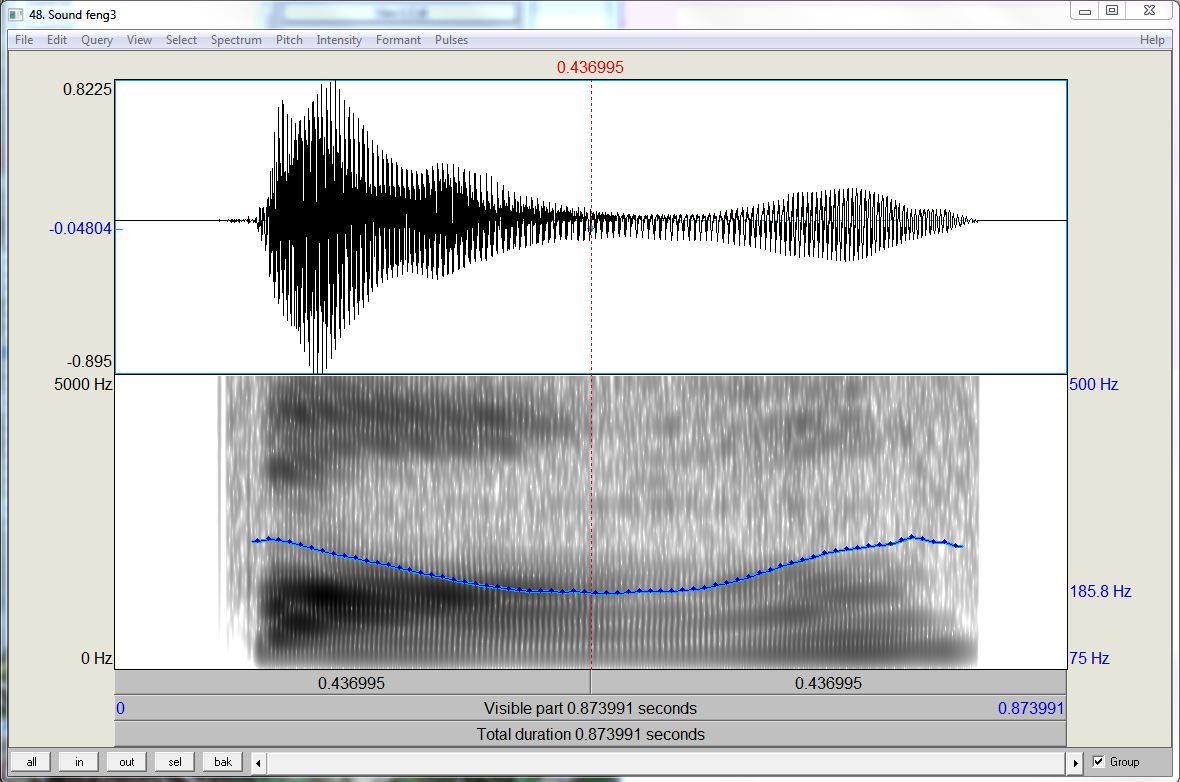Viewport: 1180px width, 782px height.
Task: Maximize the Sound feng3 window
Action: coord(1112,11)
